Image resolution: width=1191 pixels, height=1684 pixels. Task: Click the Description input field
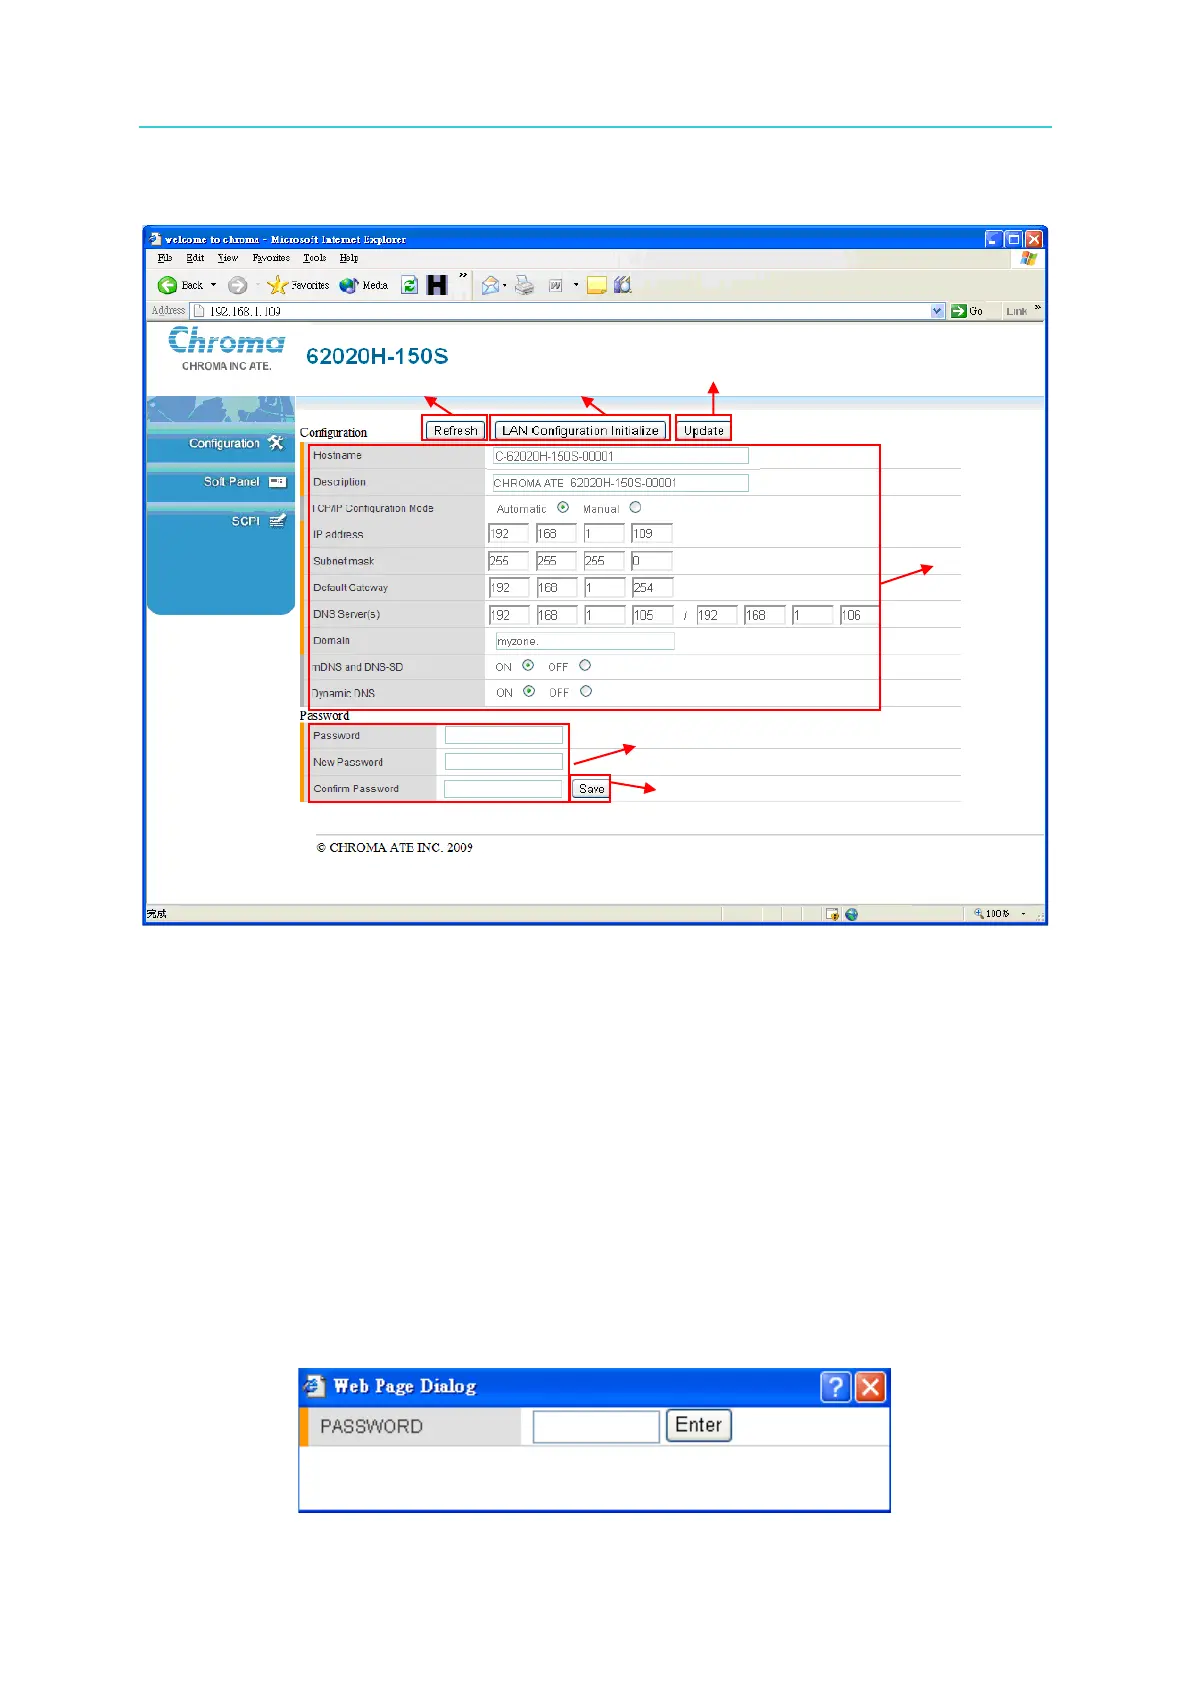620,483
